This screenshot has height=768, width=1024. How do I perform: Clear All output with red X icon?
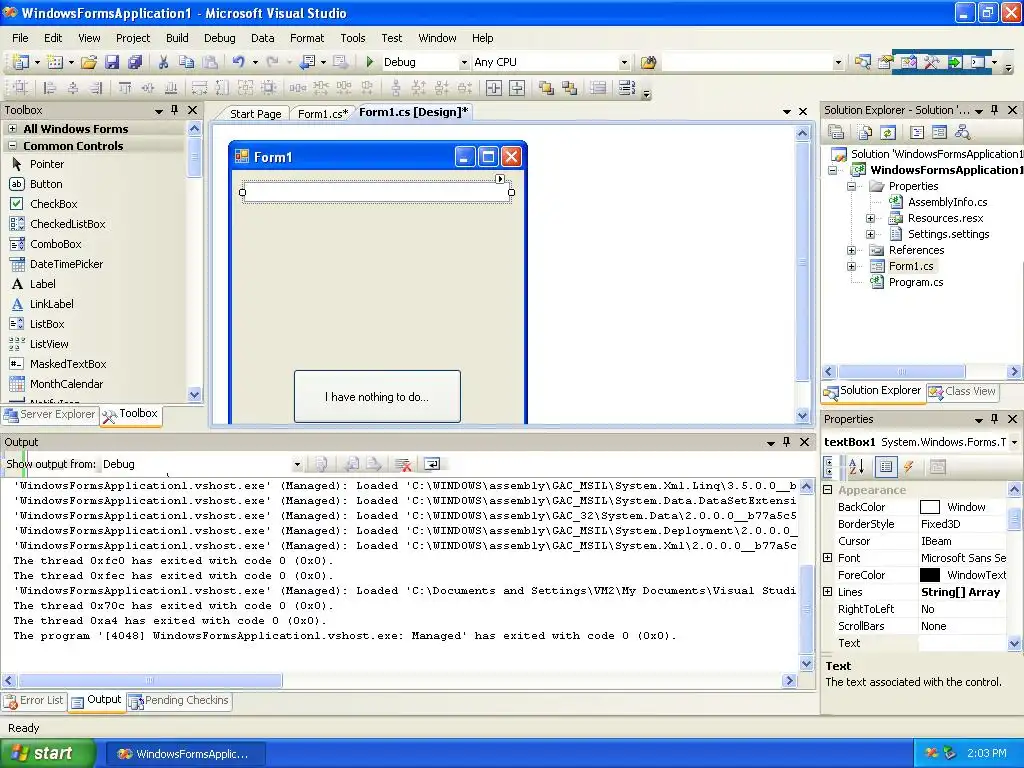[403, 464]
